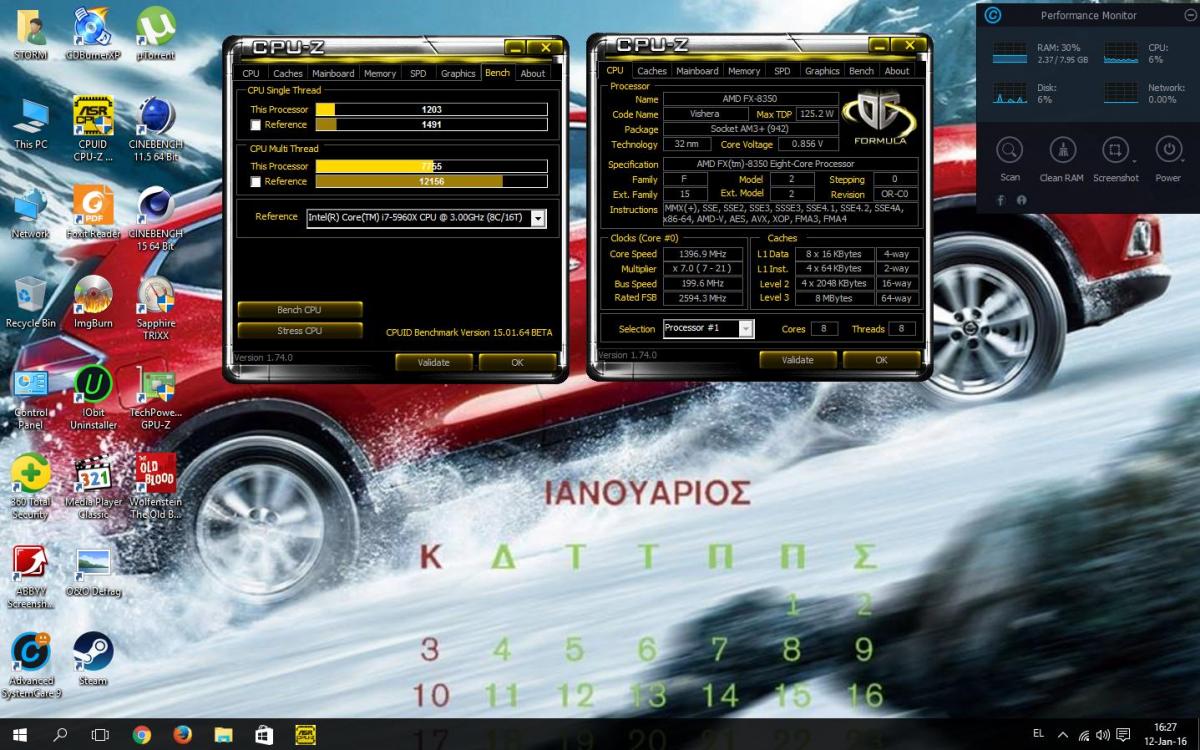This screenshot has height=750, width=1200.
Task: Select the 360 Total Security icon
Action: tap(31, 488)
